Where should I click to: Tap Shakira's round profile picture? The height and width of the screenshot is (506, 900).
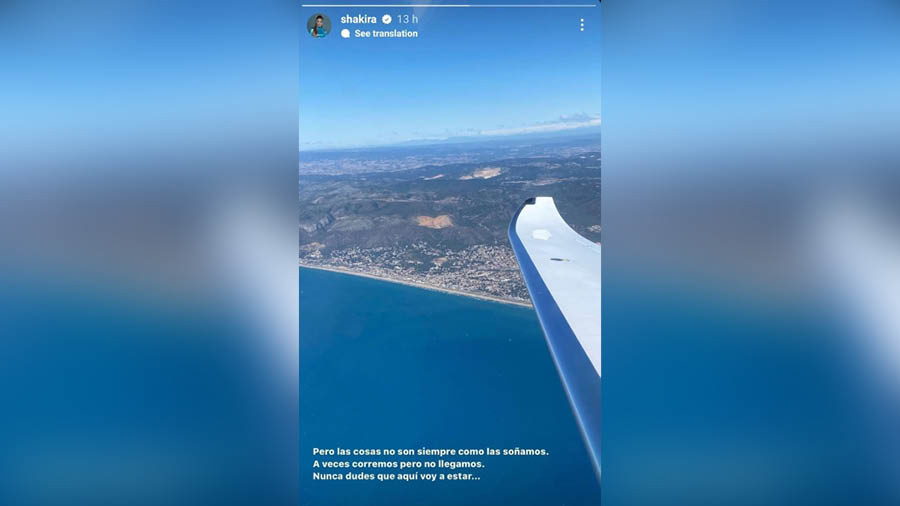tap(319, 26)
